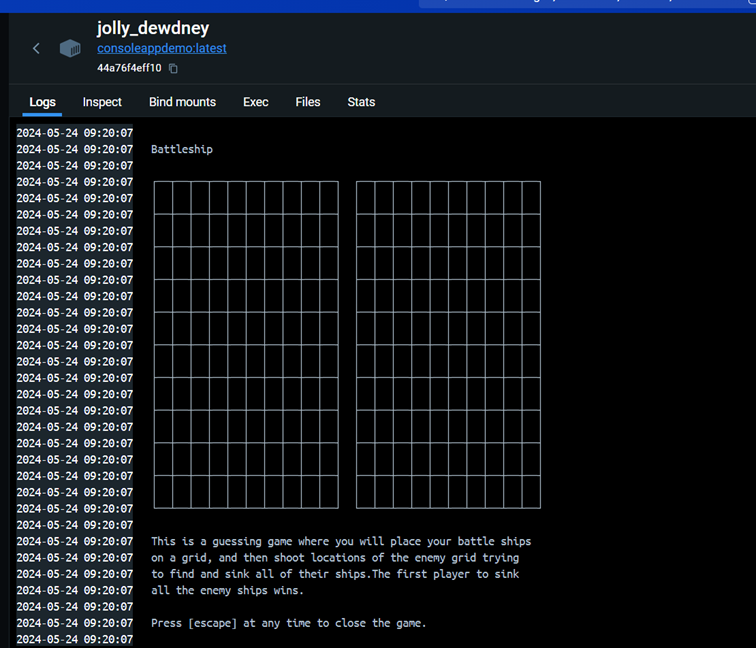
Task: Select the Exec tab
Action: click(x=256, y=102)
